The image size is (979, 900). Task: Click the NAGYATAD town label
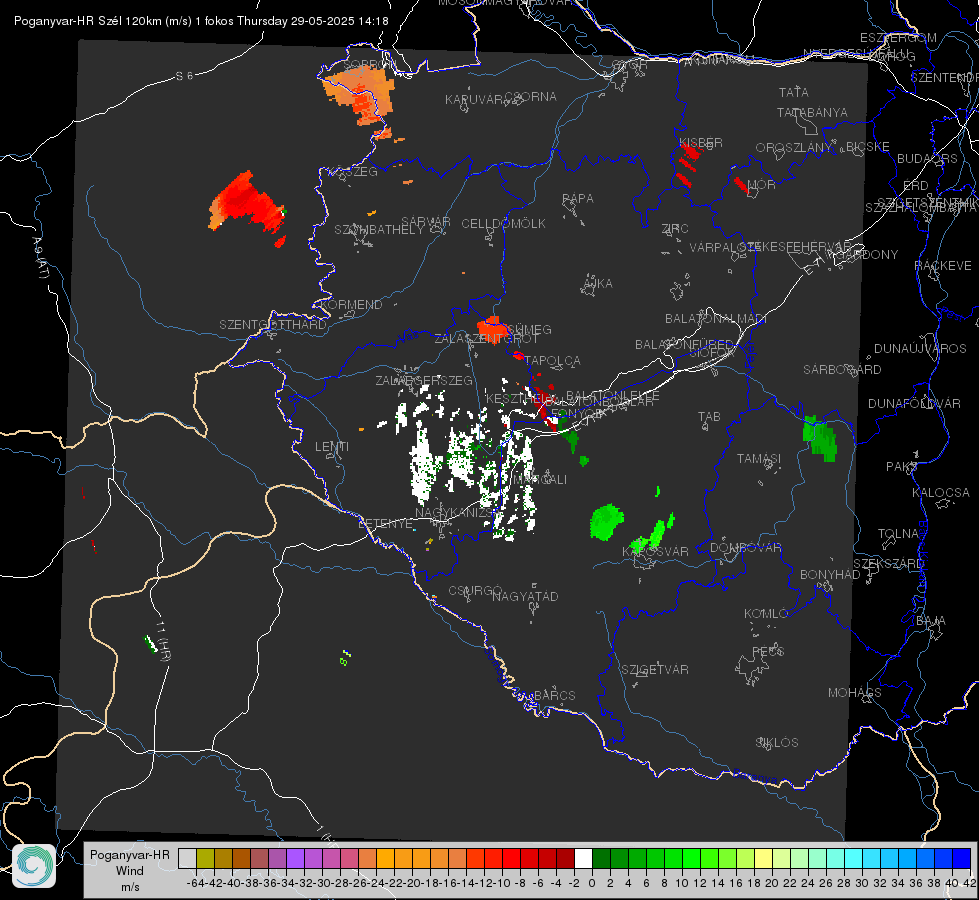coord(525,596)
